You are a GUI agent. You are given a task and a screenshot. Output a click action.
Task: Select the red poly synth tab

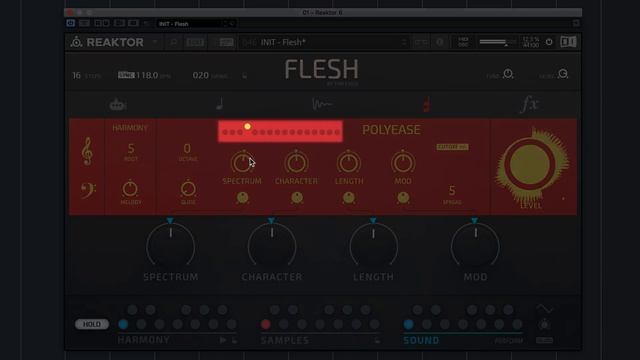point(426,104)
